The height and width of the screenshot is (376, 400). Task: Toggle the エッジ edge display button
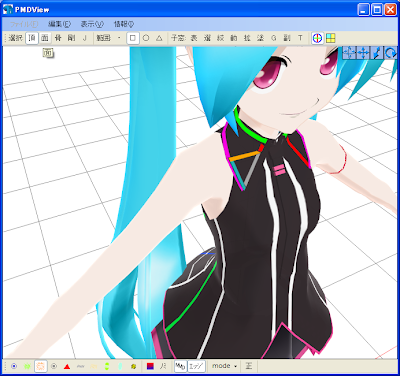tap(196, 366)
